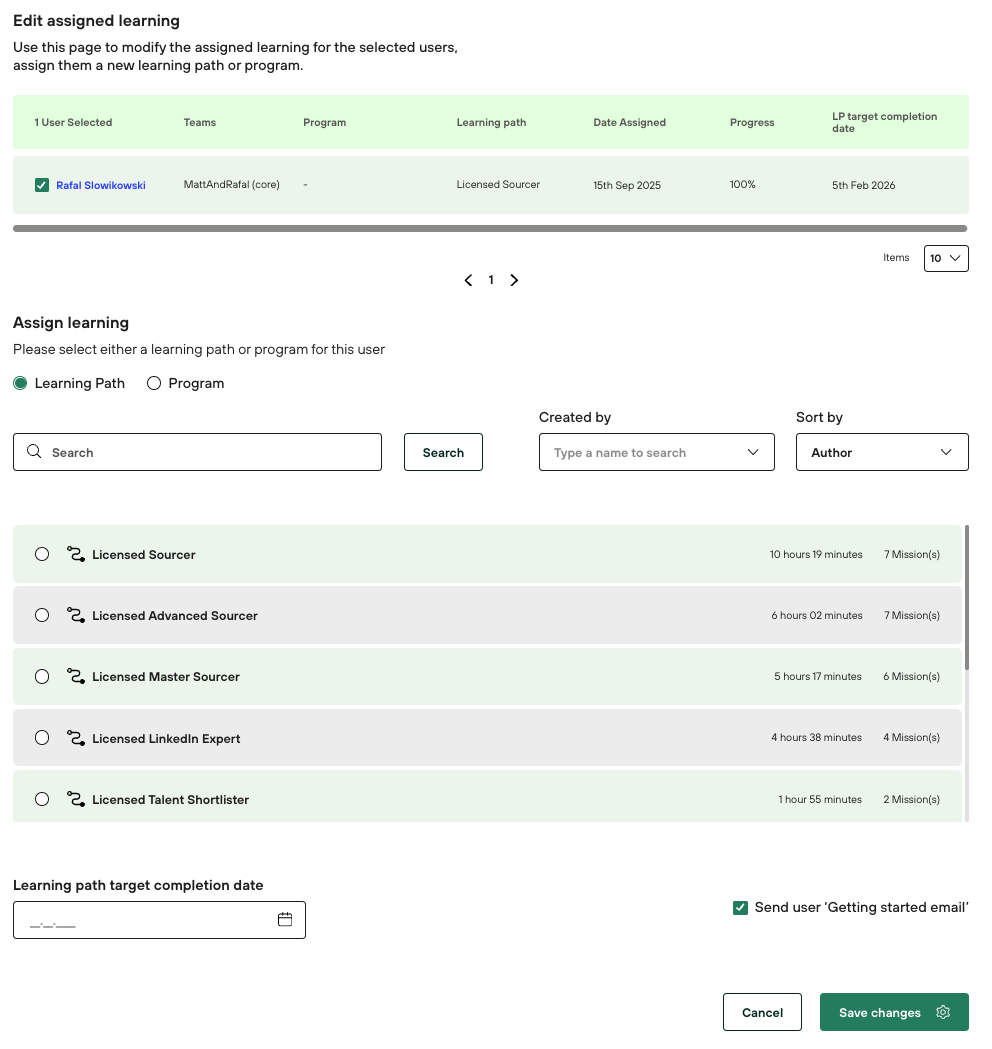Uncheck the Rafal Slowikowski user checkbox

coord(42,185)
